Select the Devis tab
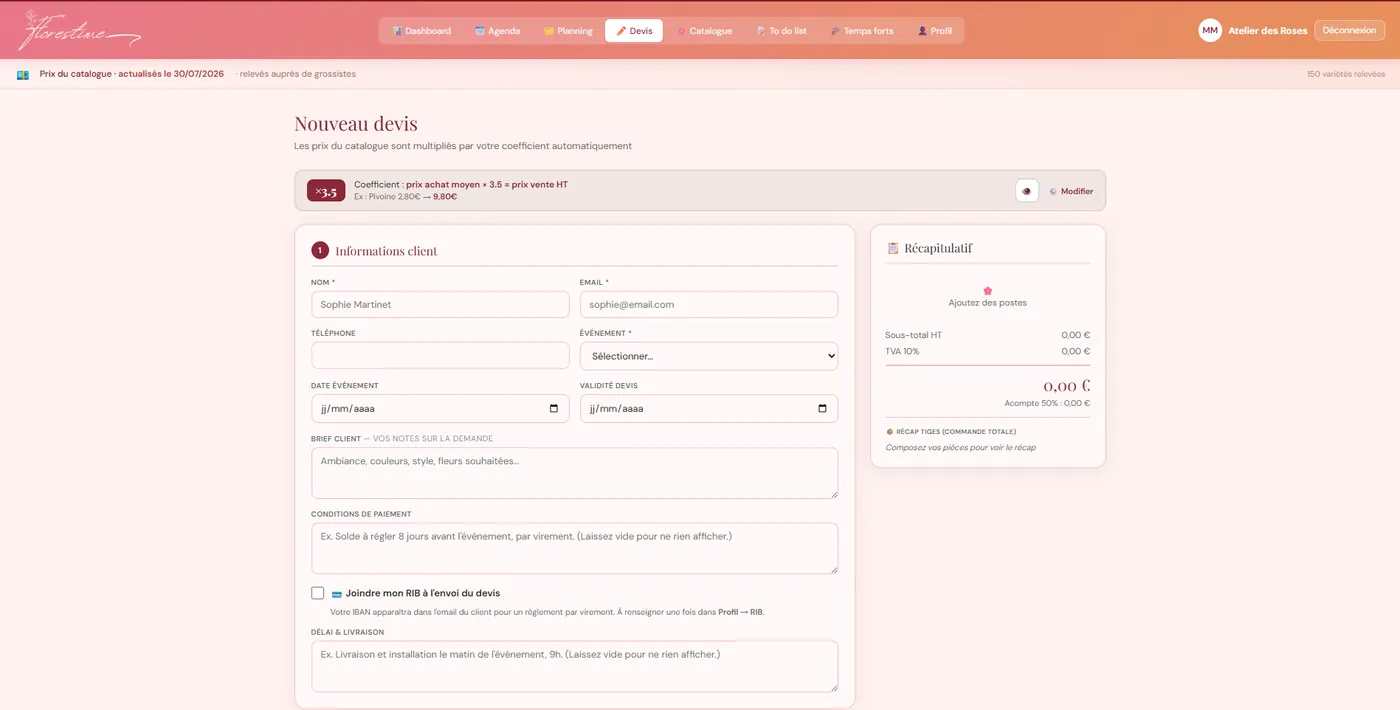Viewport: 1400px width, 710px height. [634, 31]
